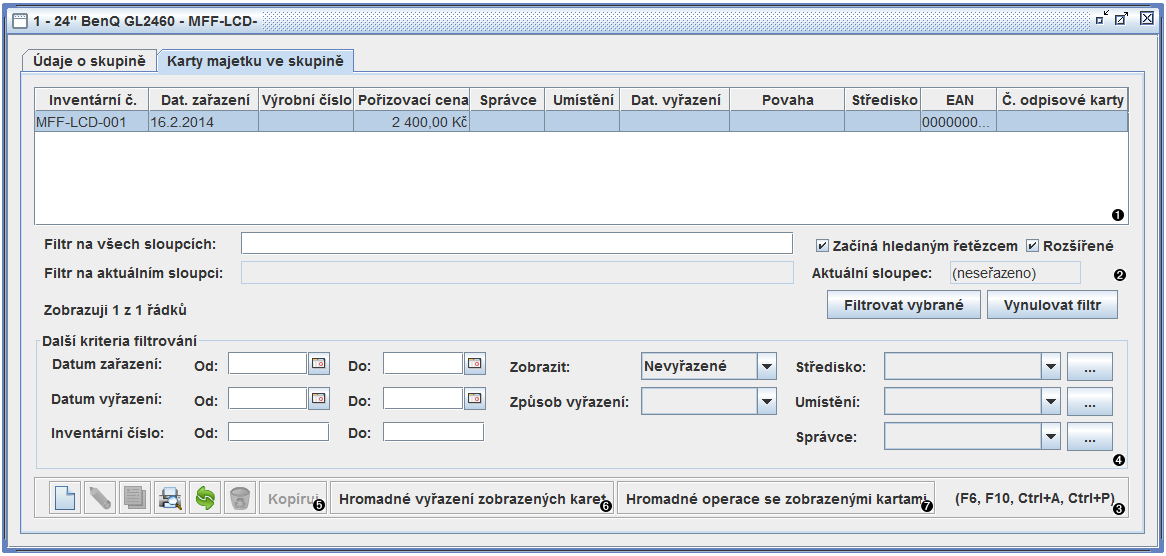1166x556 pixels.
Task: Click the greyed-out trash bin delete icon
Action: (239, 497)
